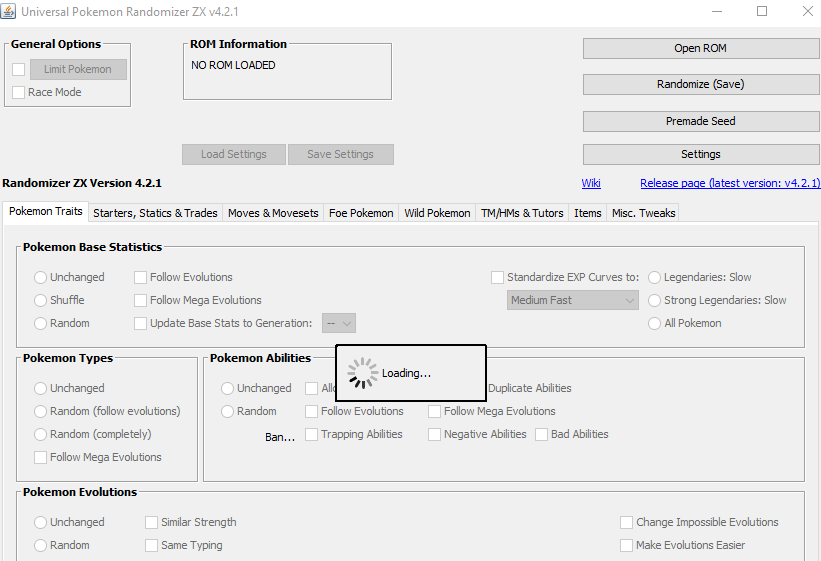The height and width of the screenshot is (561, 821).
Task: Click Premade Seed button
Action: (701, 121)
